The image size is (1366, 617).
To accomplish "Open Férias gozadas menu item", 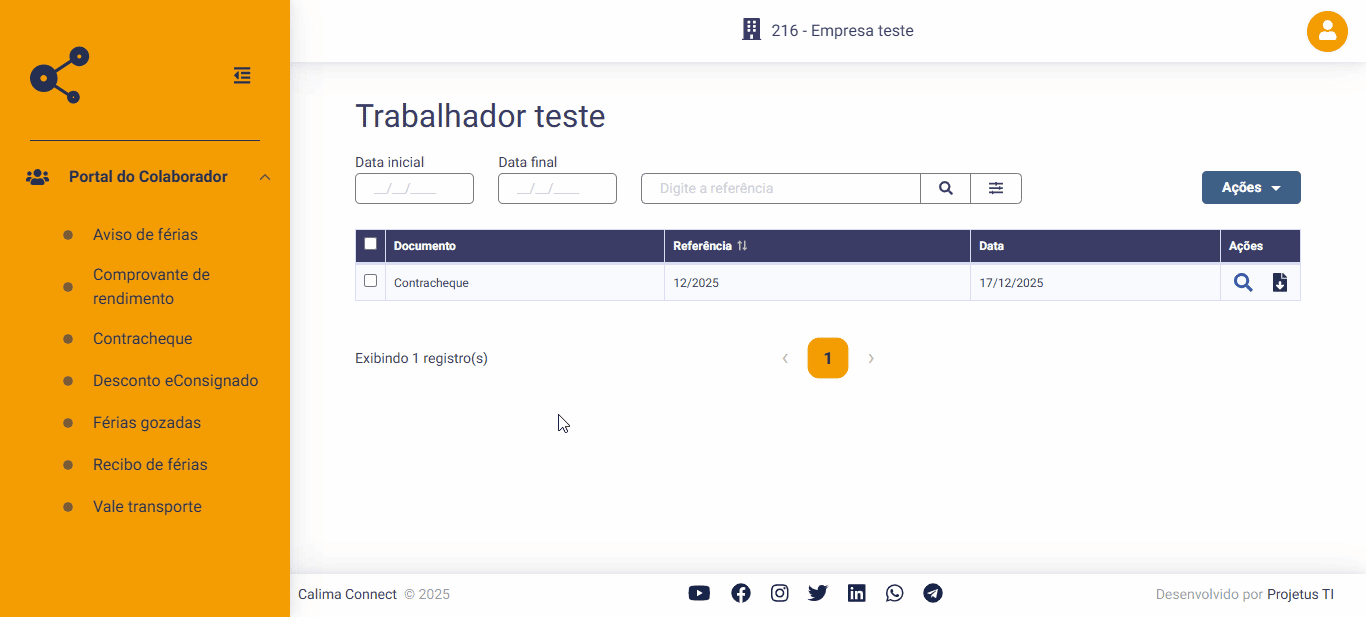I will click(147, 423).
